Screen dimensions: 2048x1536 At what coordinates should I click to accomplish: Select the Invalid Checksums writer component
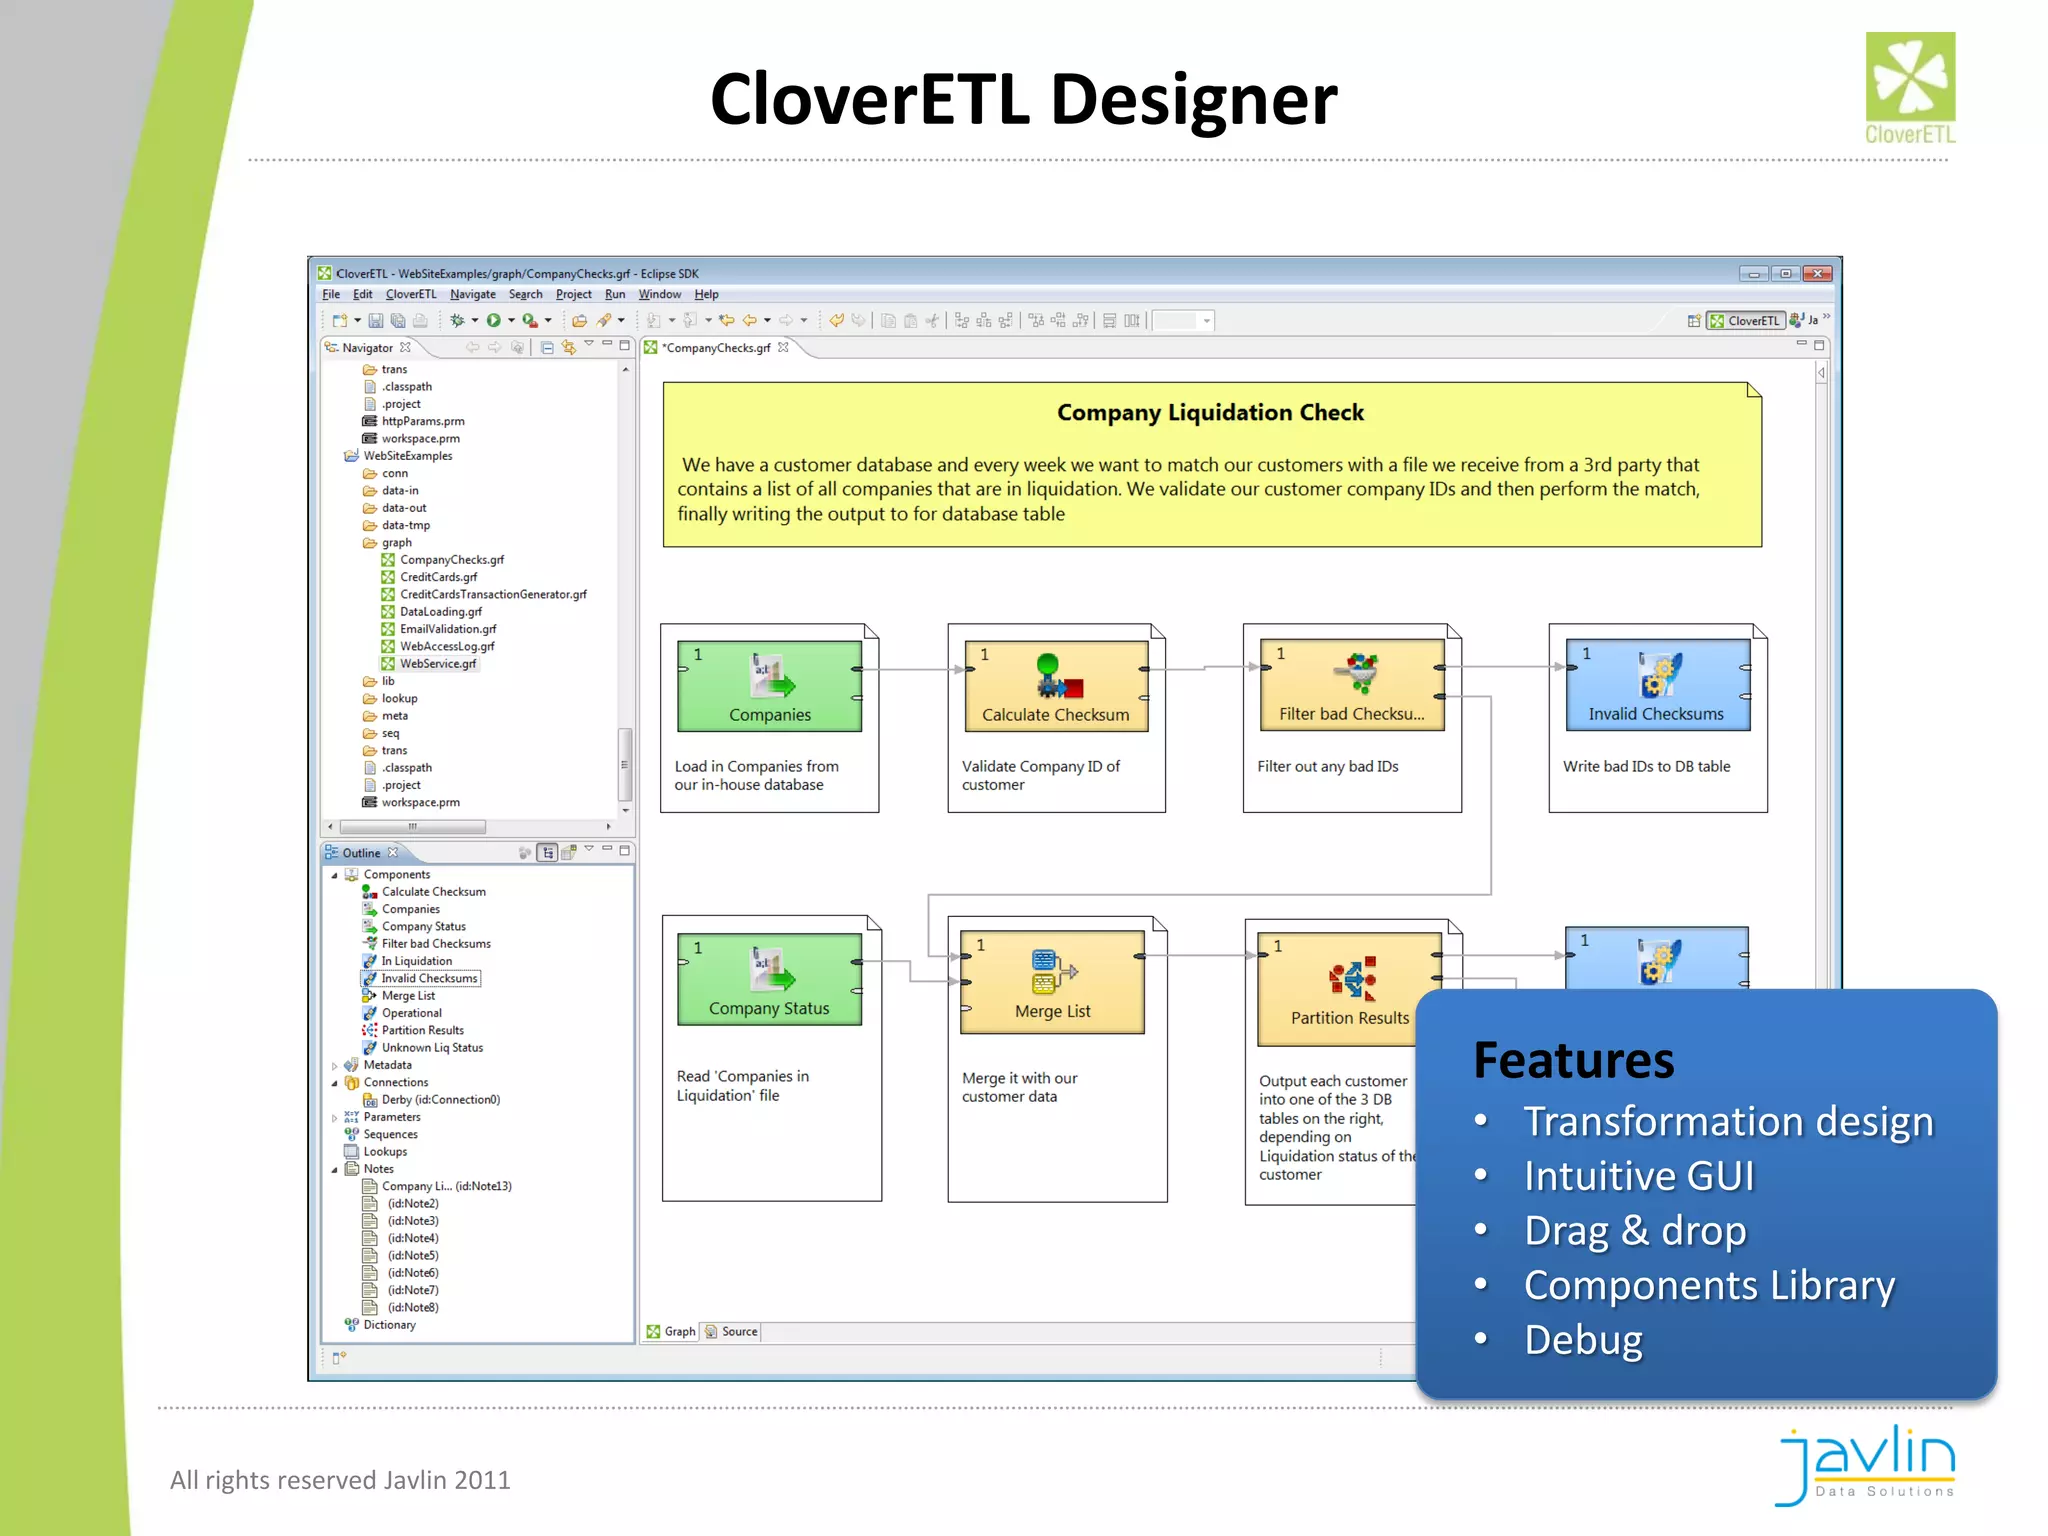(x=1658, y=685)
